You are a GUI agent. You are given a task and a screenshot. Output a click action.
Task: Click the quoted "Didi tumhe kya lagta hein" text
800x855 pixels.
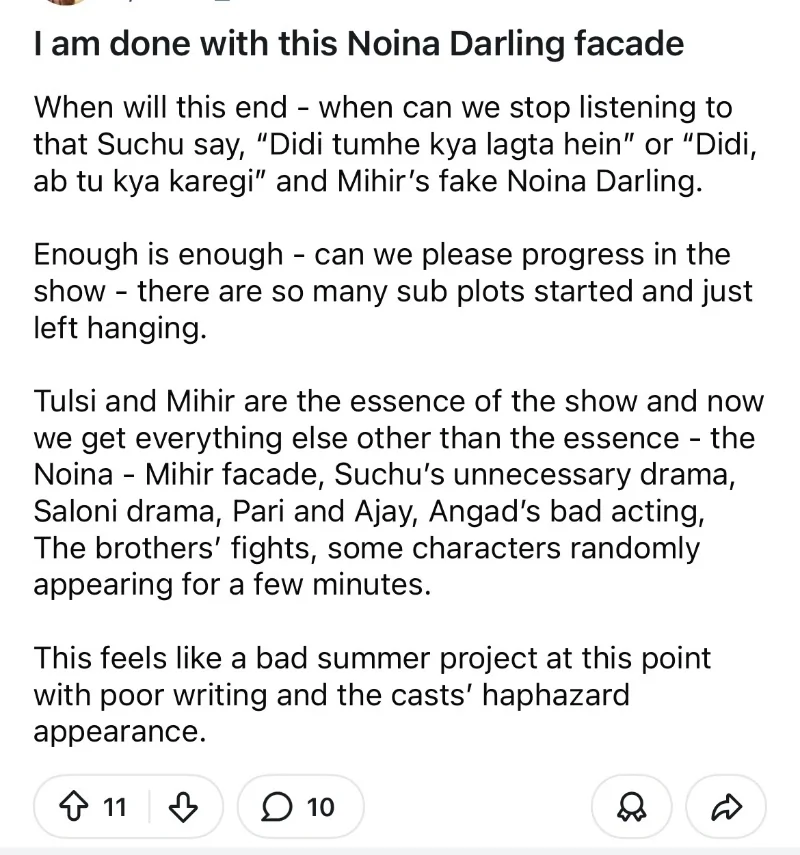[x=455, y=144]
